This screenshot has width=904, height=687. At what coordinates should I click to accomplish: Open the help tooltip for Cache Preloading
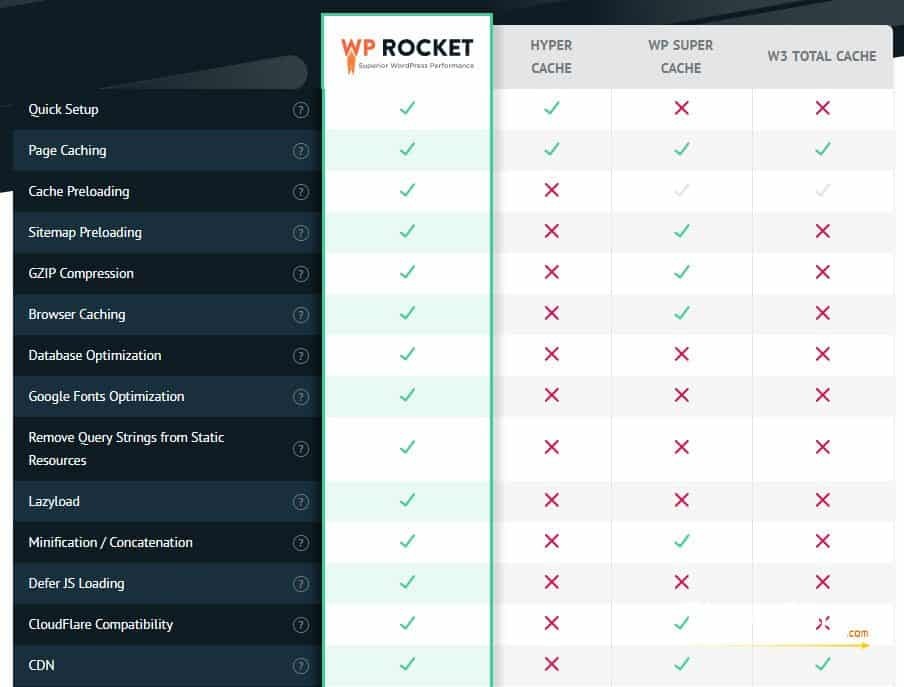coord(300,191)
